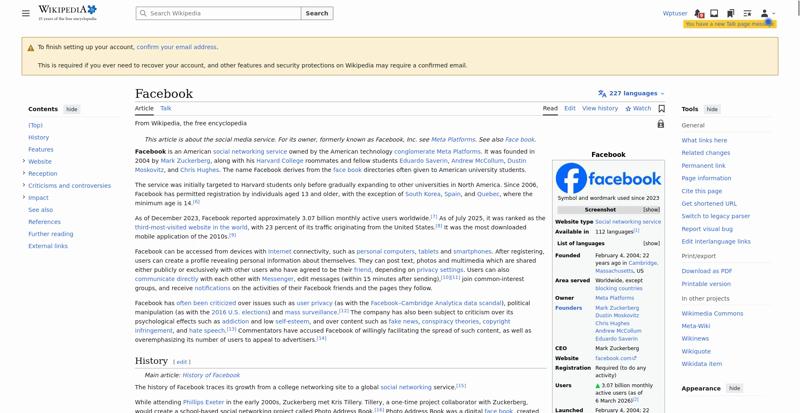This screenshot has height=413, width=800.
Task: Open Page information tool
Action: coord(706,178)
